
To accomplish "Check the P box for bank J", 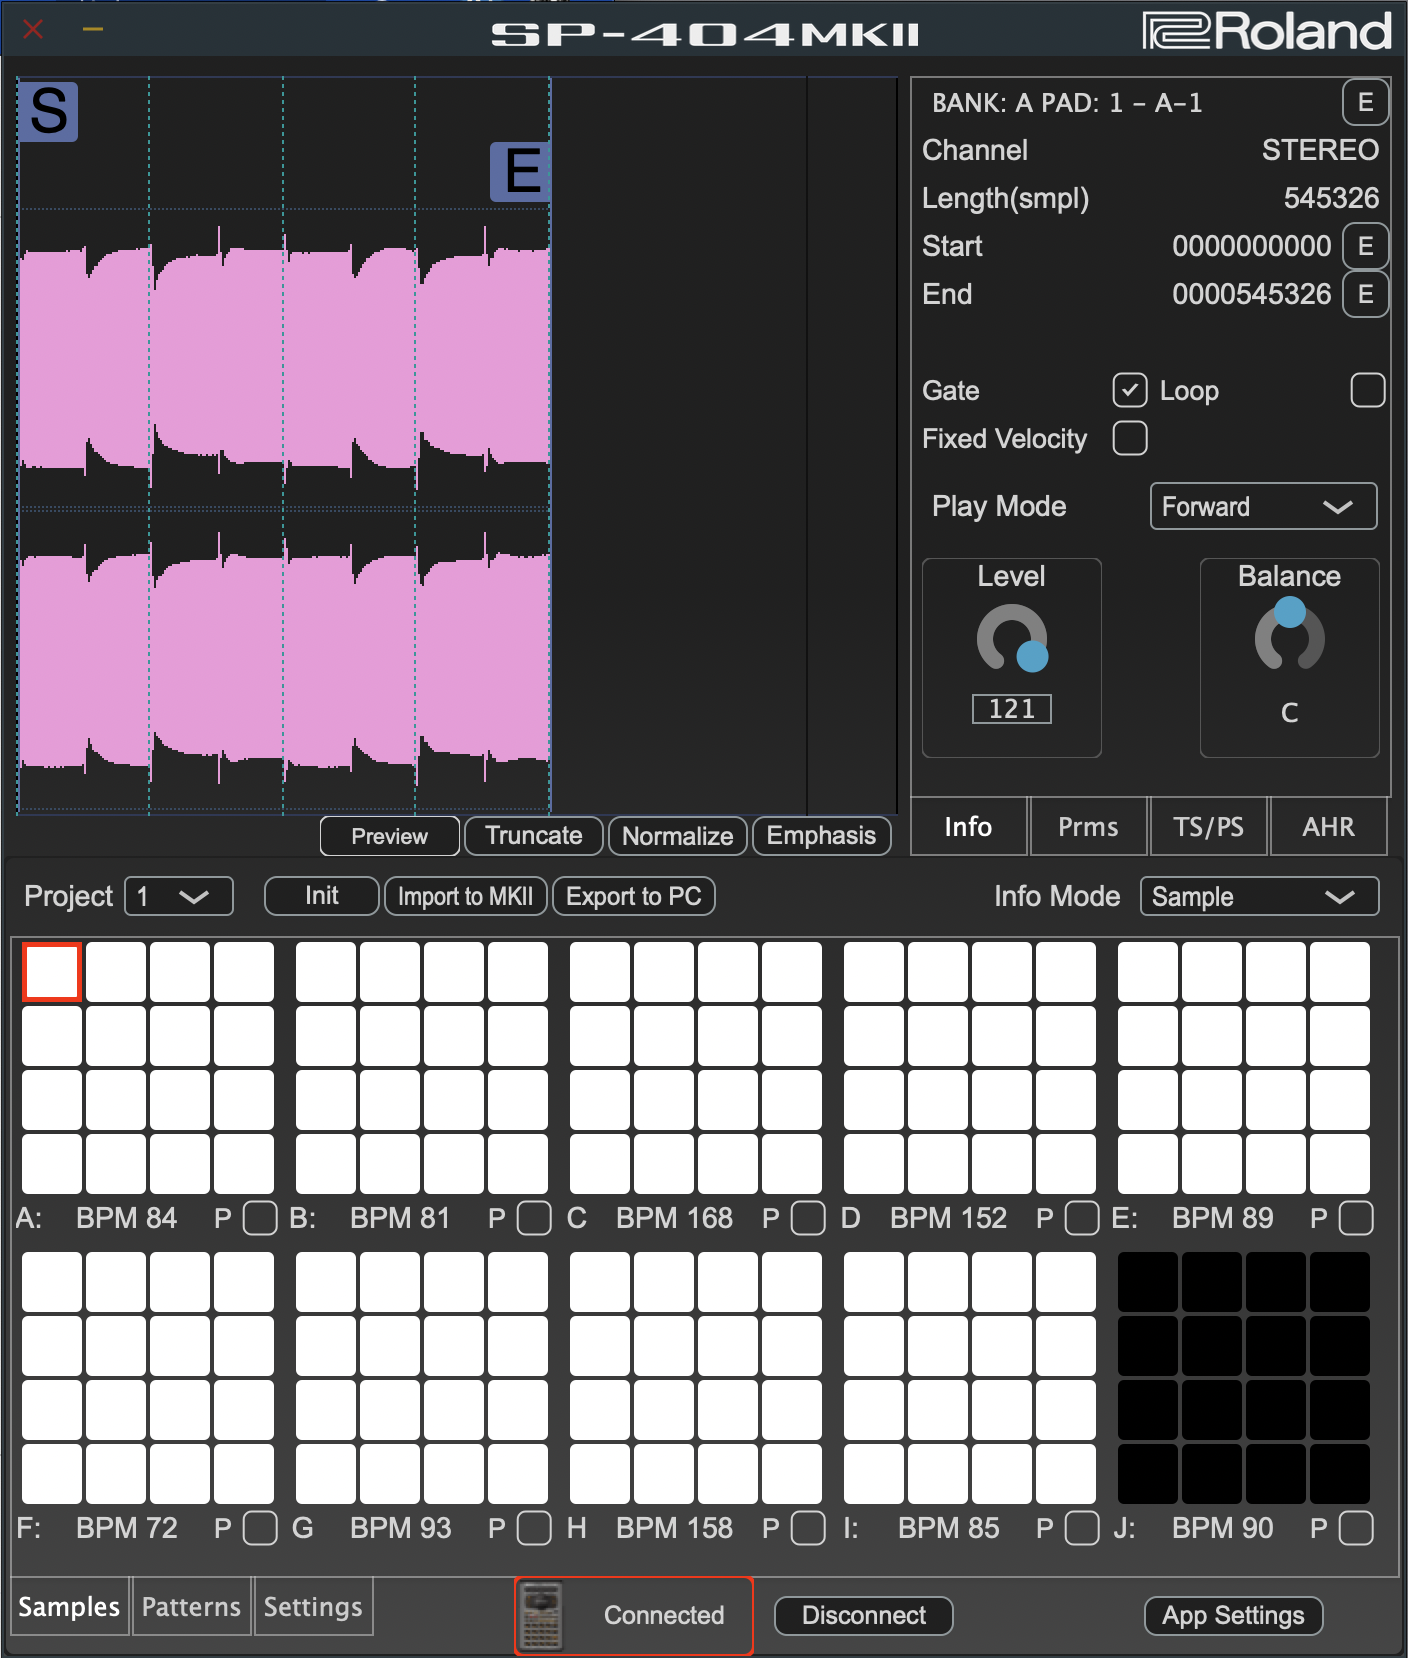I will [1356, 1528].
